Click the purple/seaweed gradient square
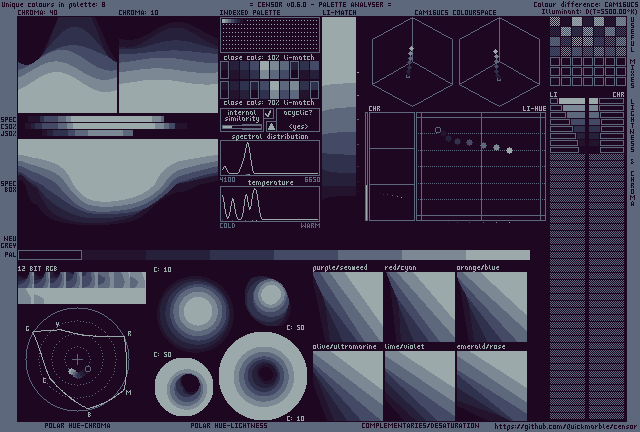The width and height of the screenshot is (640, 432). coord(348,307)
